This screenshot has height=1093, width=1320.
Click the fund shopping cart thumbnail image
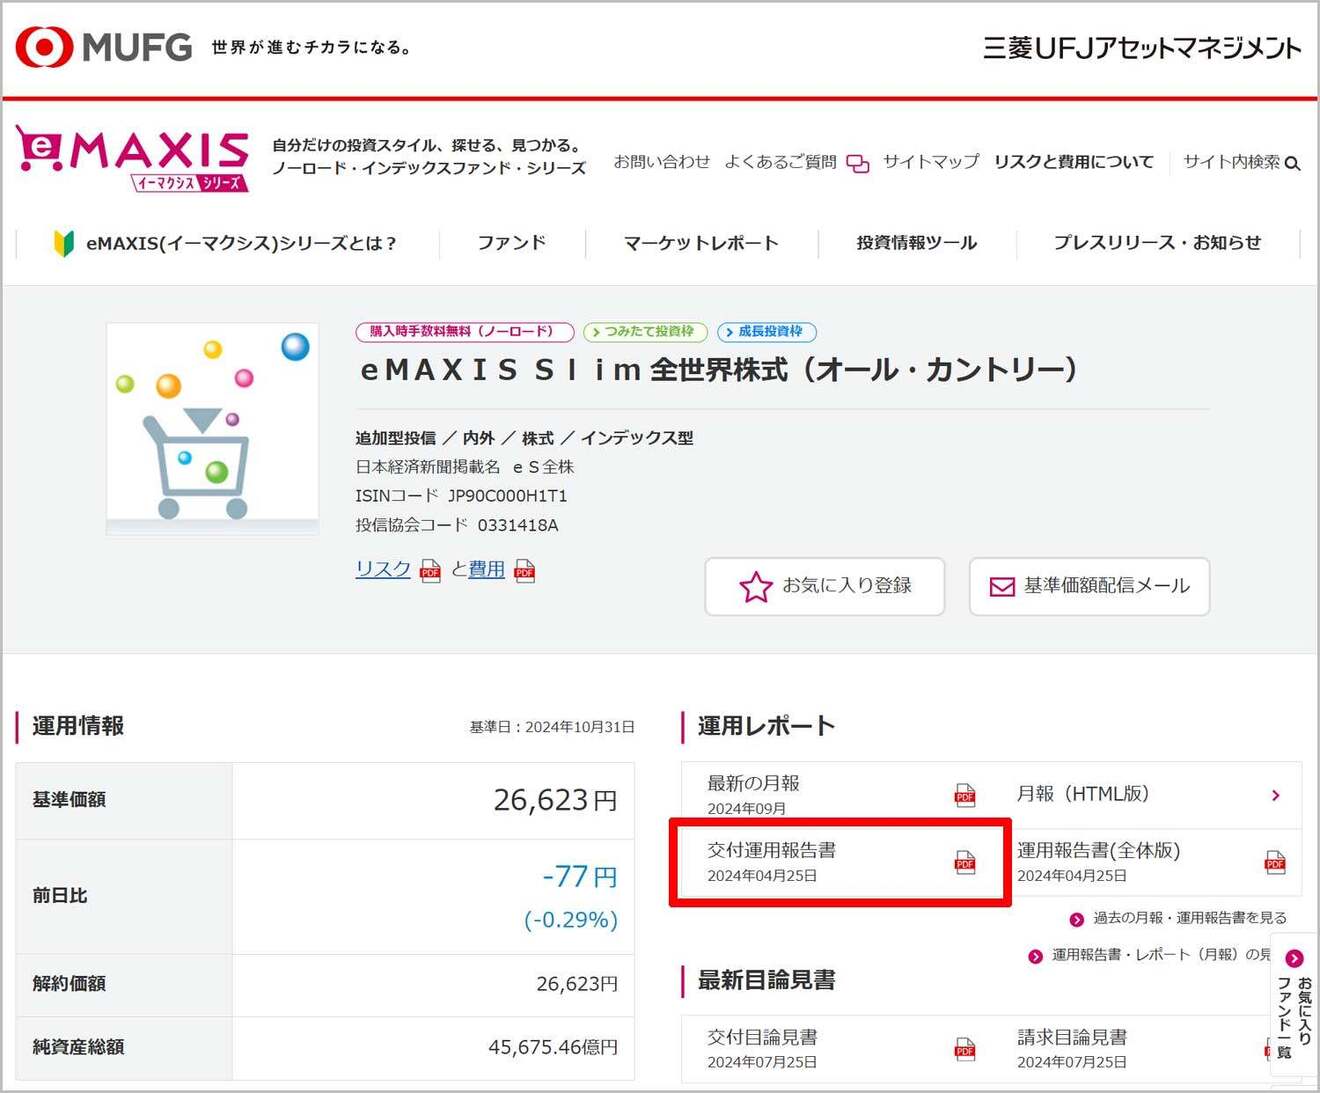coord(212,429)
